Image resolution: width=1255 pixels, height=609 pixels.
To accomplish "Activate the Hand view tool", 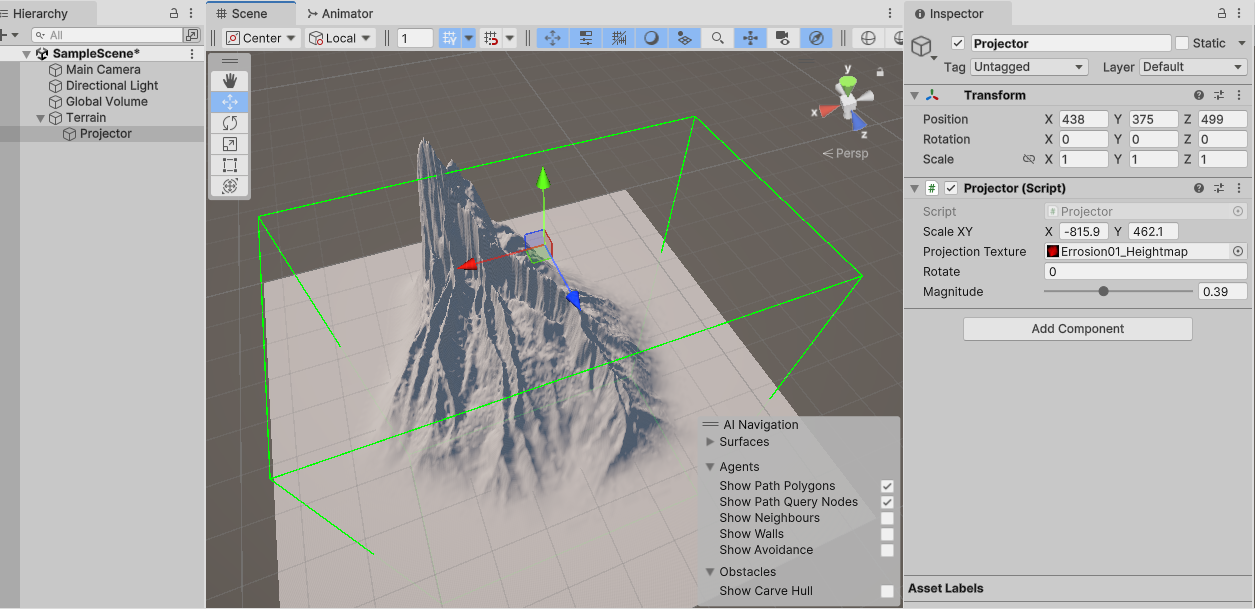I will [x=229, y=81].
